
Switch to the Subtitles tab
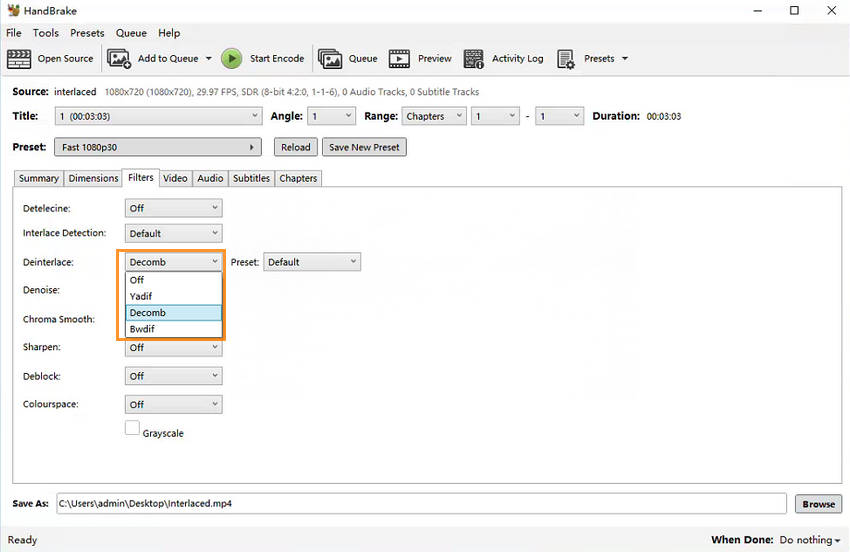coord(251,178)
